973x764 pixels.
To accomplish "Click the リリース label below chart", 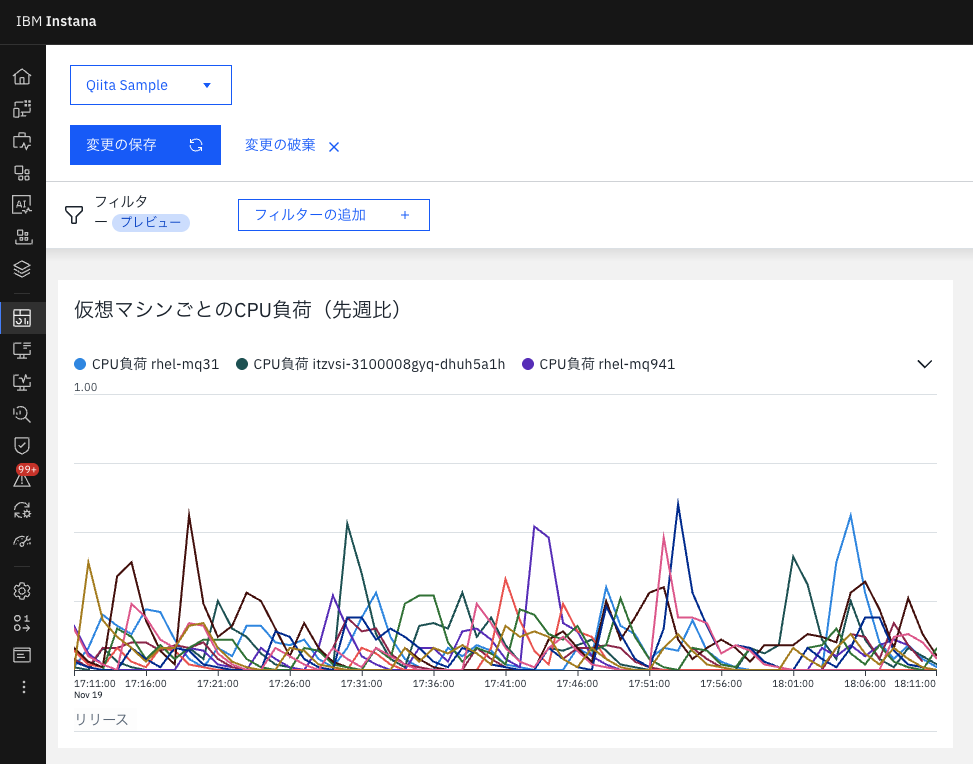I will (101, 719).
